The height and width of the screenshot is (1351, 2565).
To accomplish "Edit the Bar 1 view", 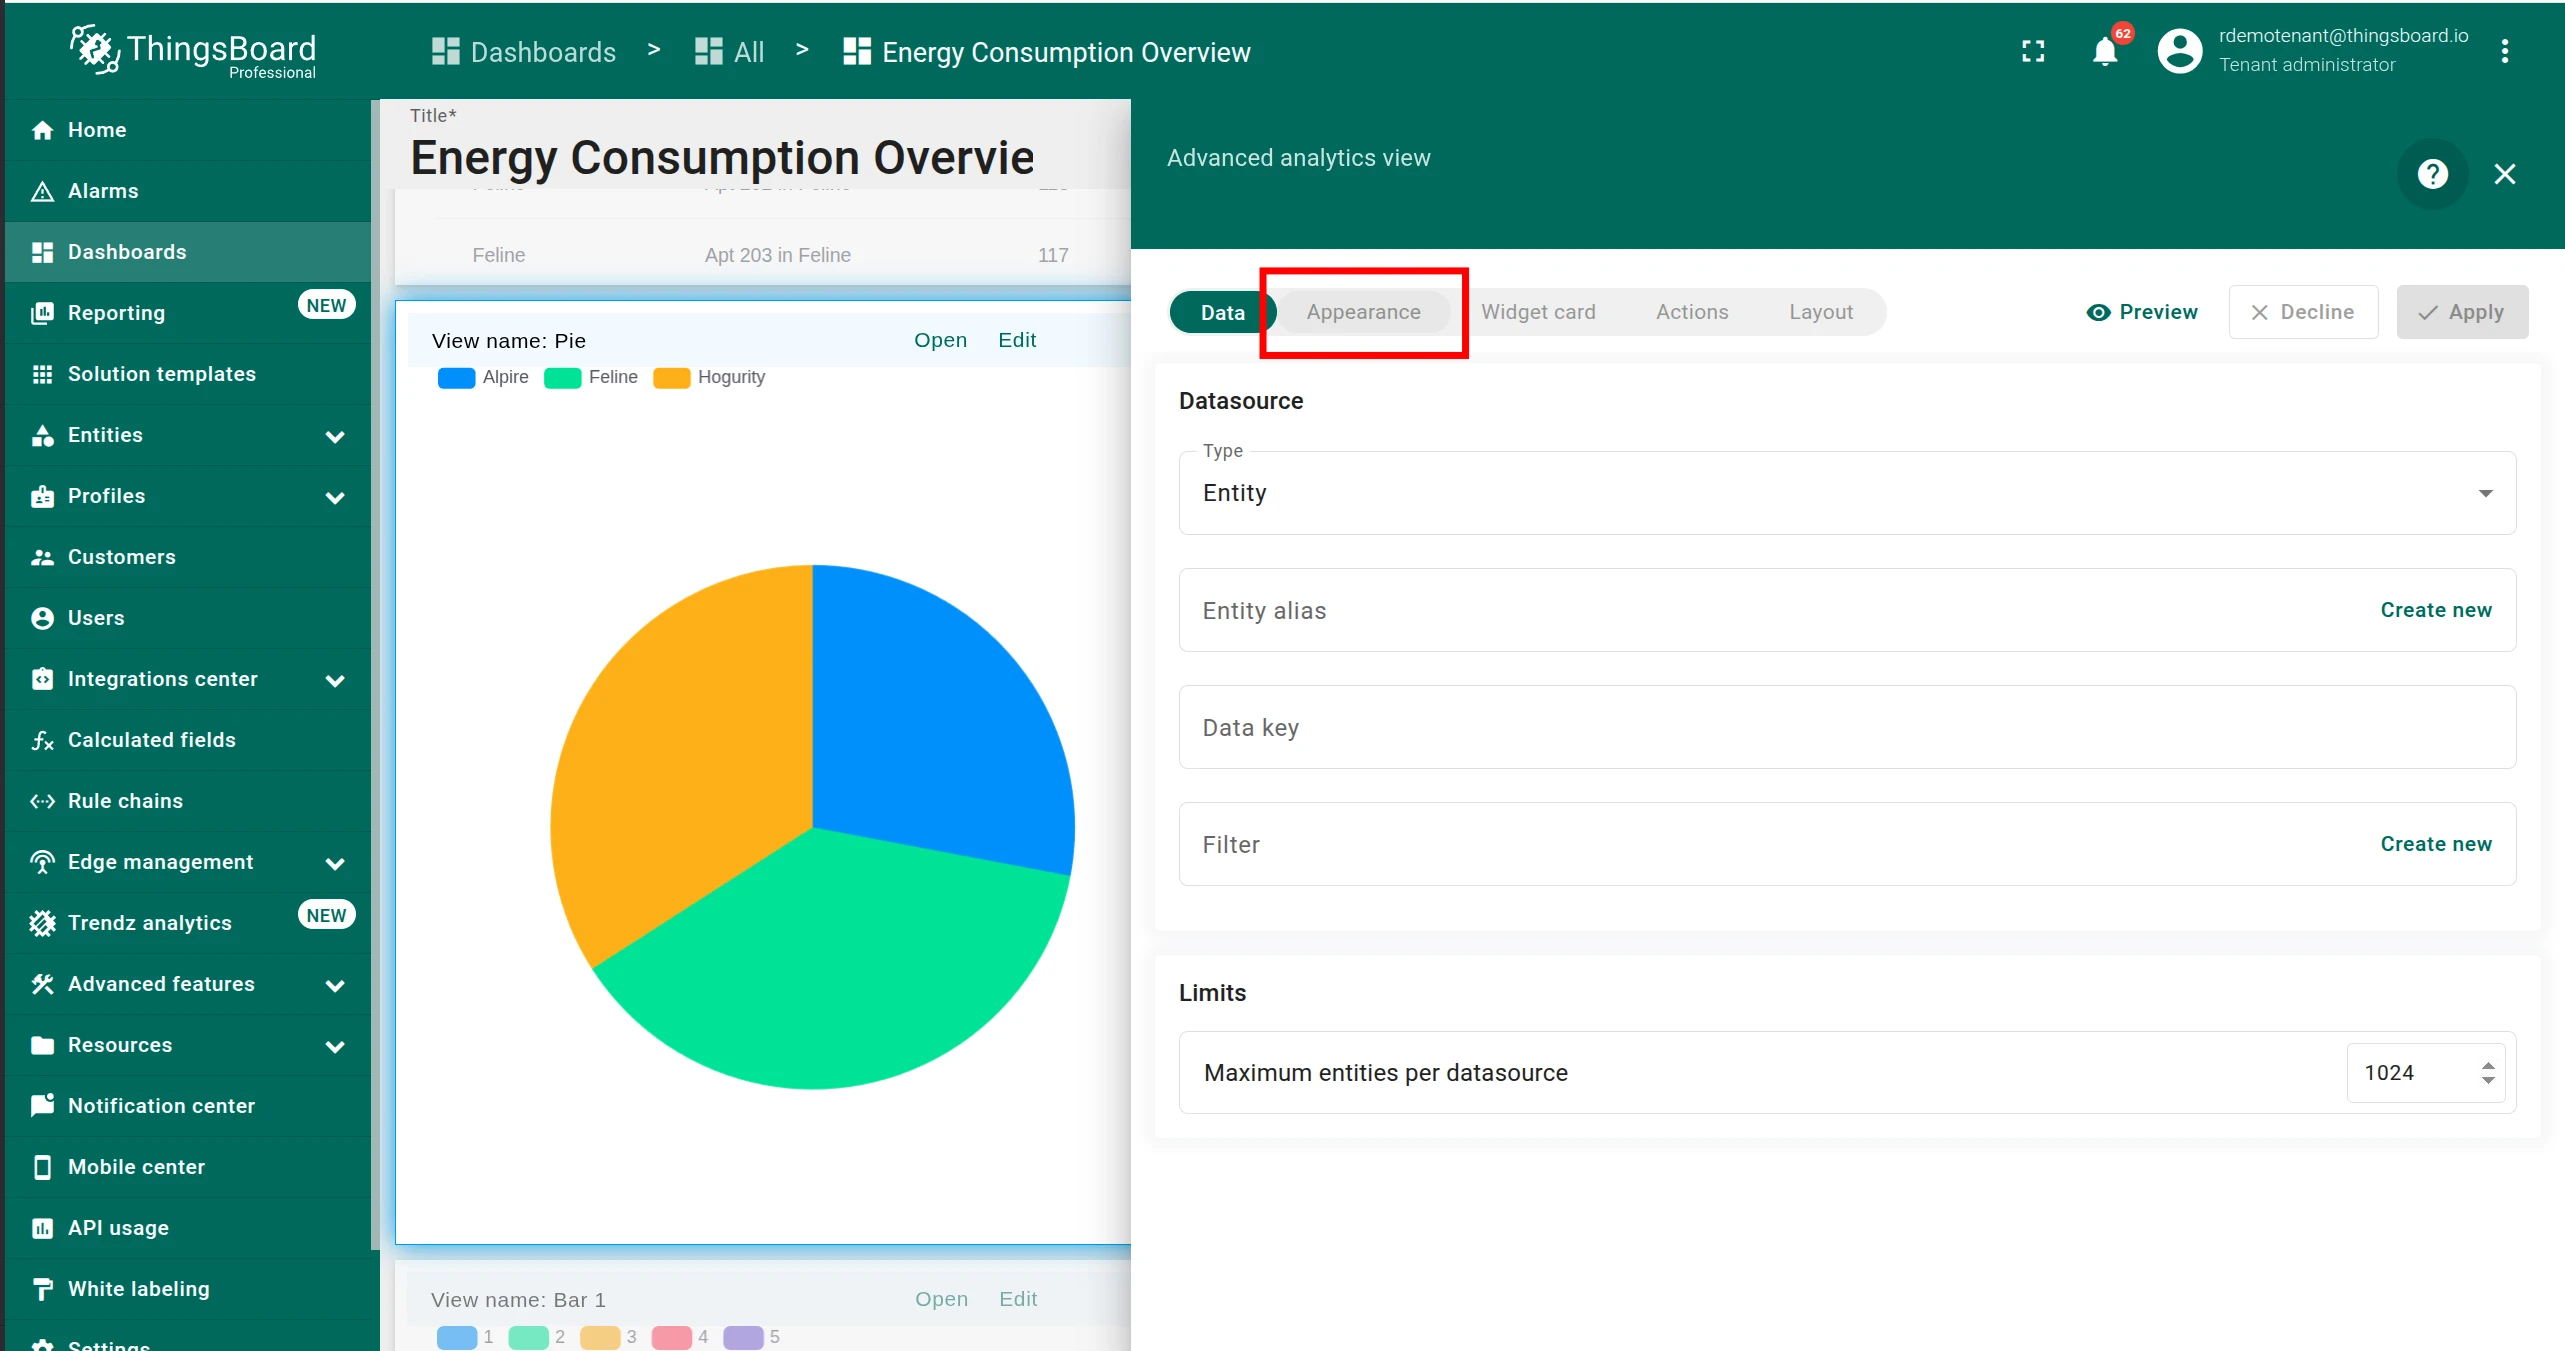I will (x=1018, y=1299).
